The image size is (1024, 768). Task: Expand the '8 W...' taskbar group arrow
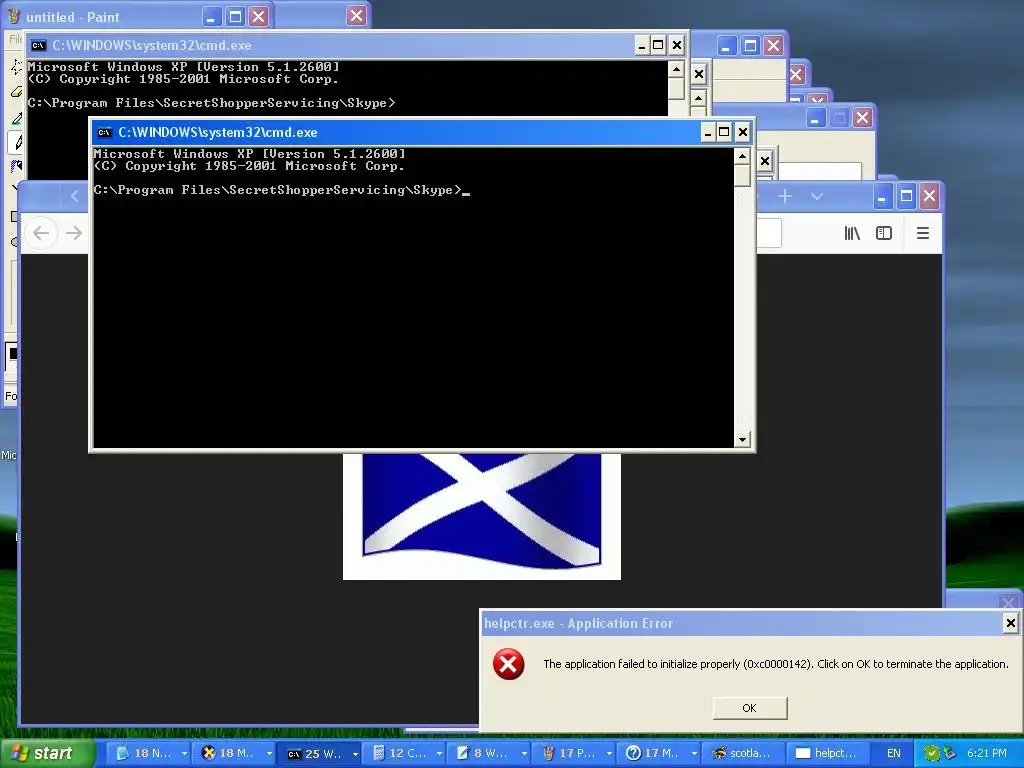pyautogui.click(x=524, y=754)
